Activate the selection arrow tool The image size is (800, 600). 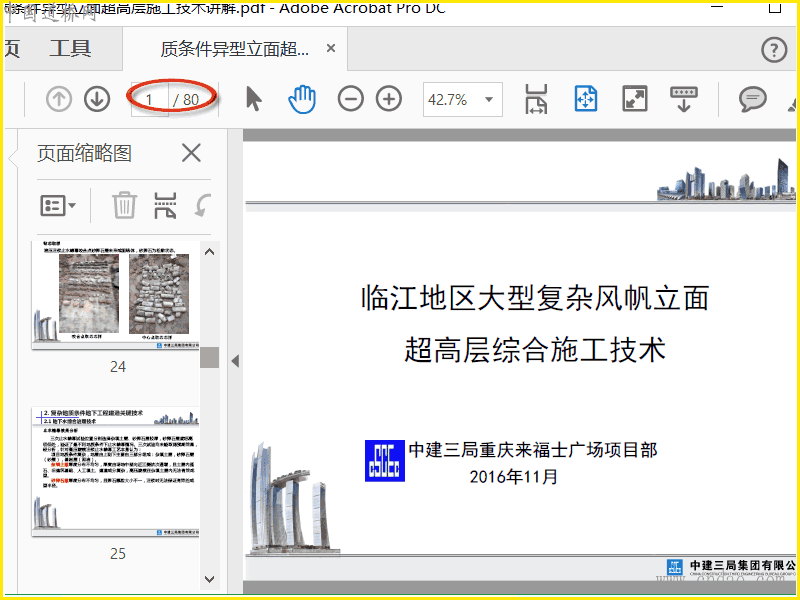[254, 99]
